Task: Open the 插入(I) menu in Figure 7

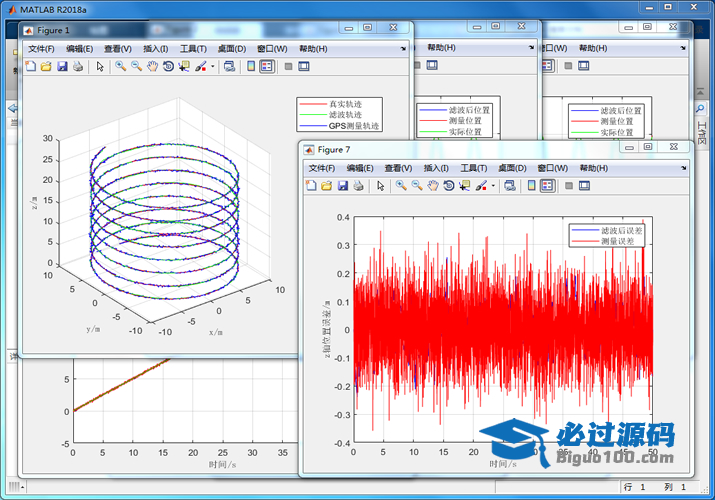Action: 437,168
